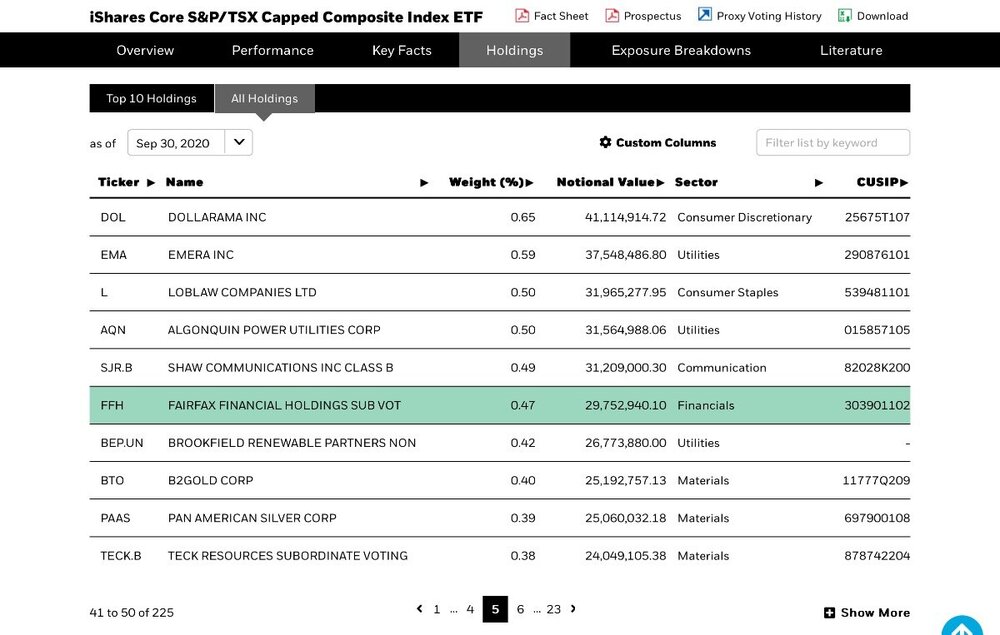Sort by Ticker column arrow
1000x635 pixels.
pos(151,183)
